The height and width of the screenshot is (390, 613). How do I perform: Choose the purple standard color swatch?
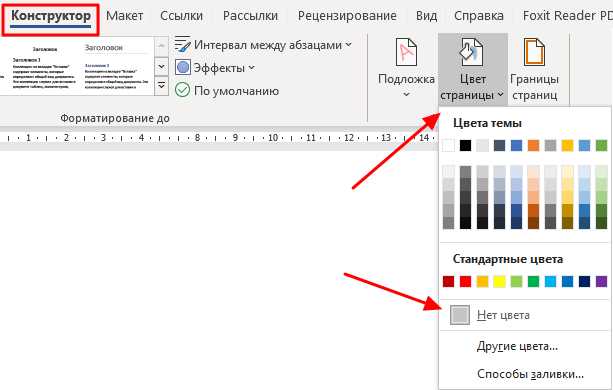click(x=601, y=281)
